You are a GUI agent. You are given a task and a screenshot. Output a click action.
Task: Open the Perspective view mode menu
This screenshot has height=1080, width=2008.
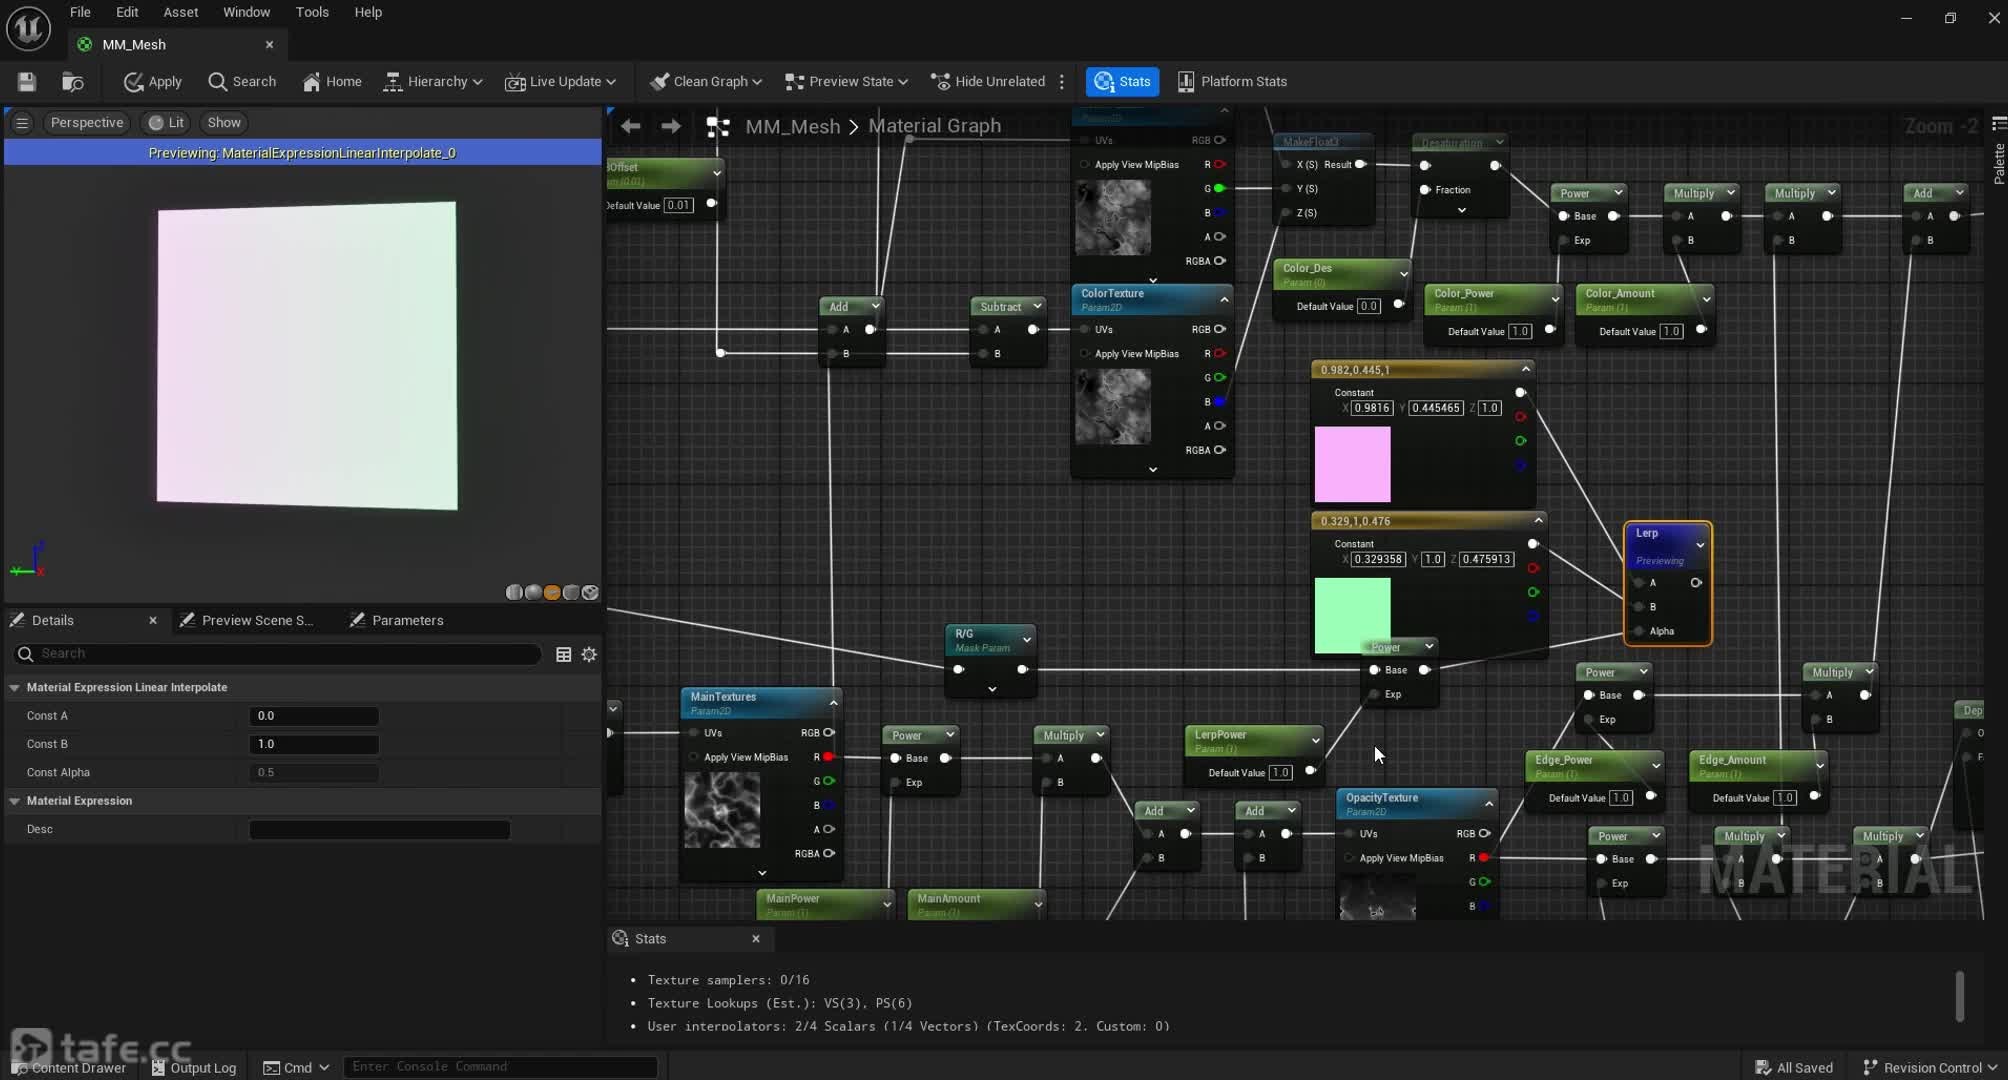point(87,123)
